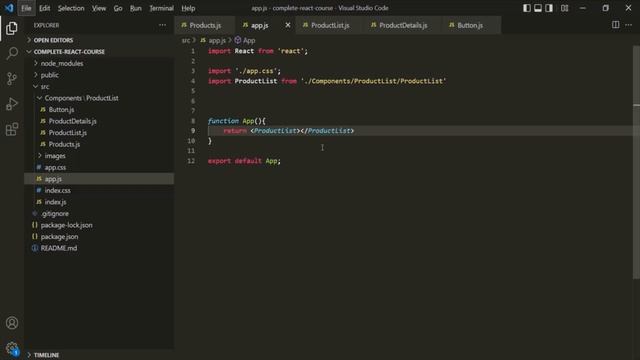Switch to the ProductDetails.js tab
The height and width of the screenshot is (360, 640).
[x=403, y=25]
